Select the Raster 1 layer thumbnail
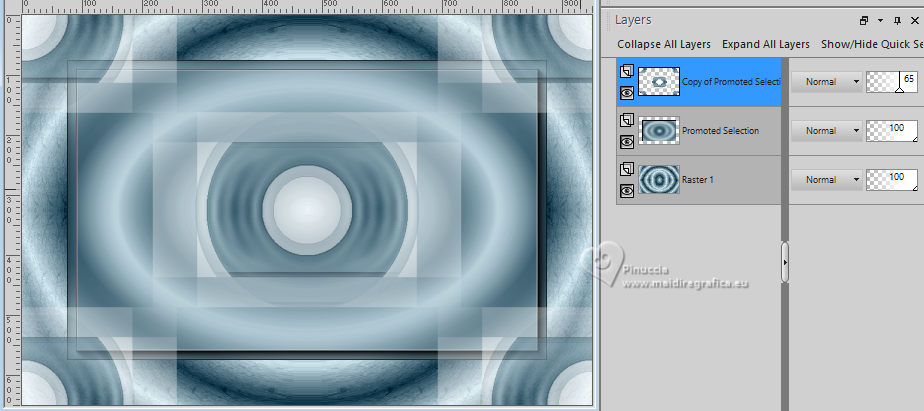 pos(659,180)
